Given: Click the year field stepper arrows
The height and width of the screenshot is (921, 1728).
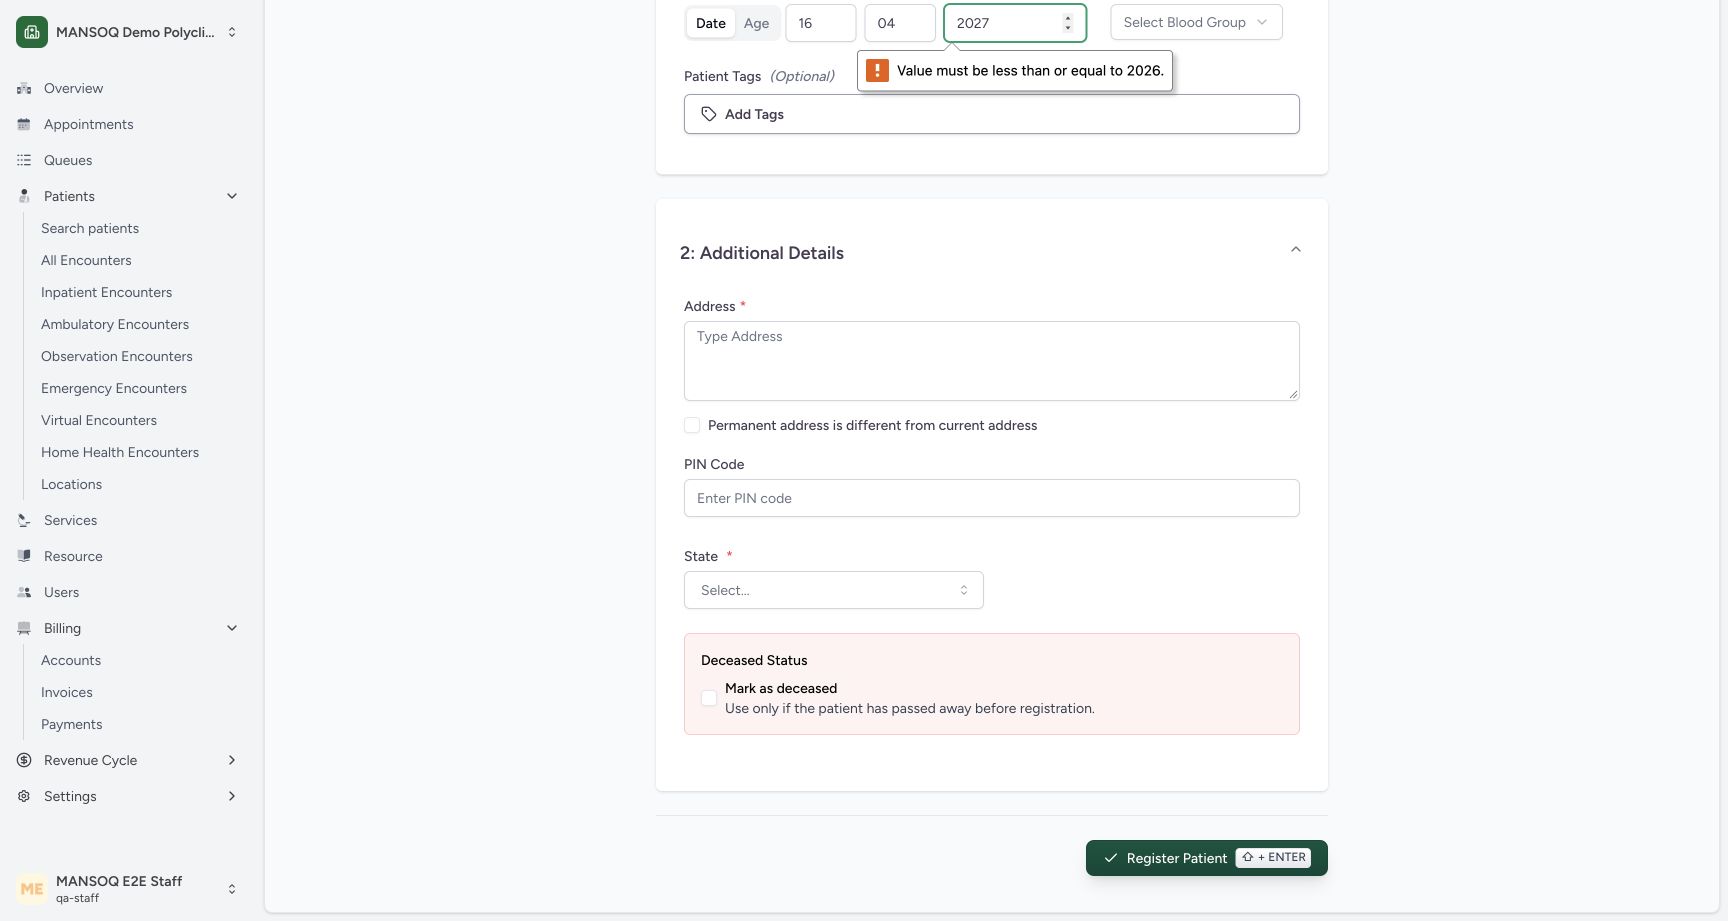Looking at the screenshot, I should point(1068,22).
